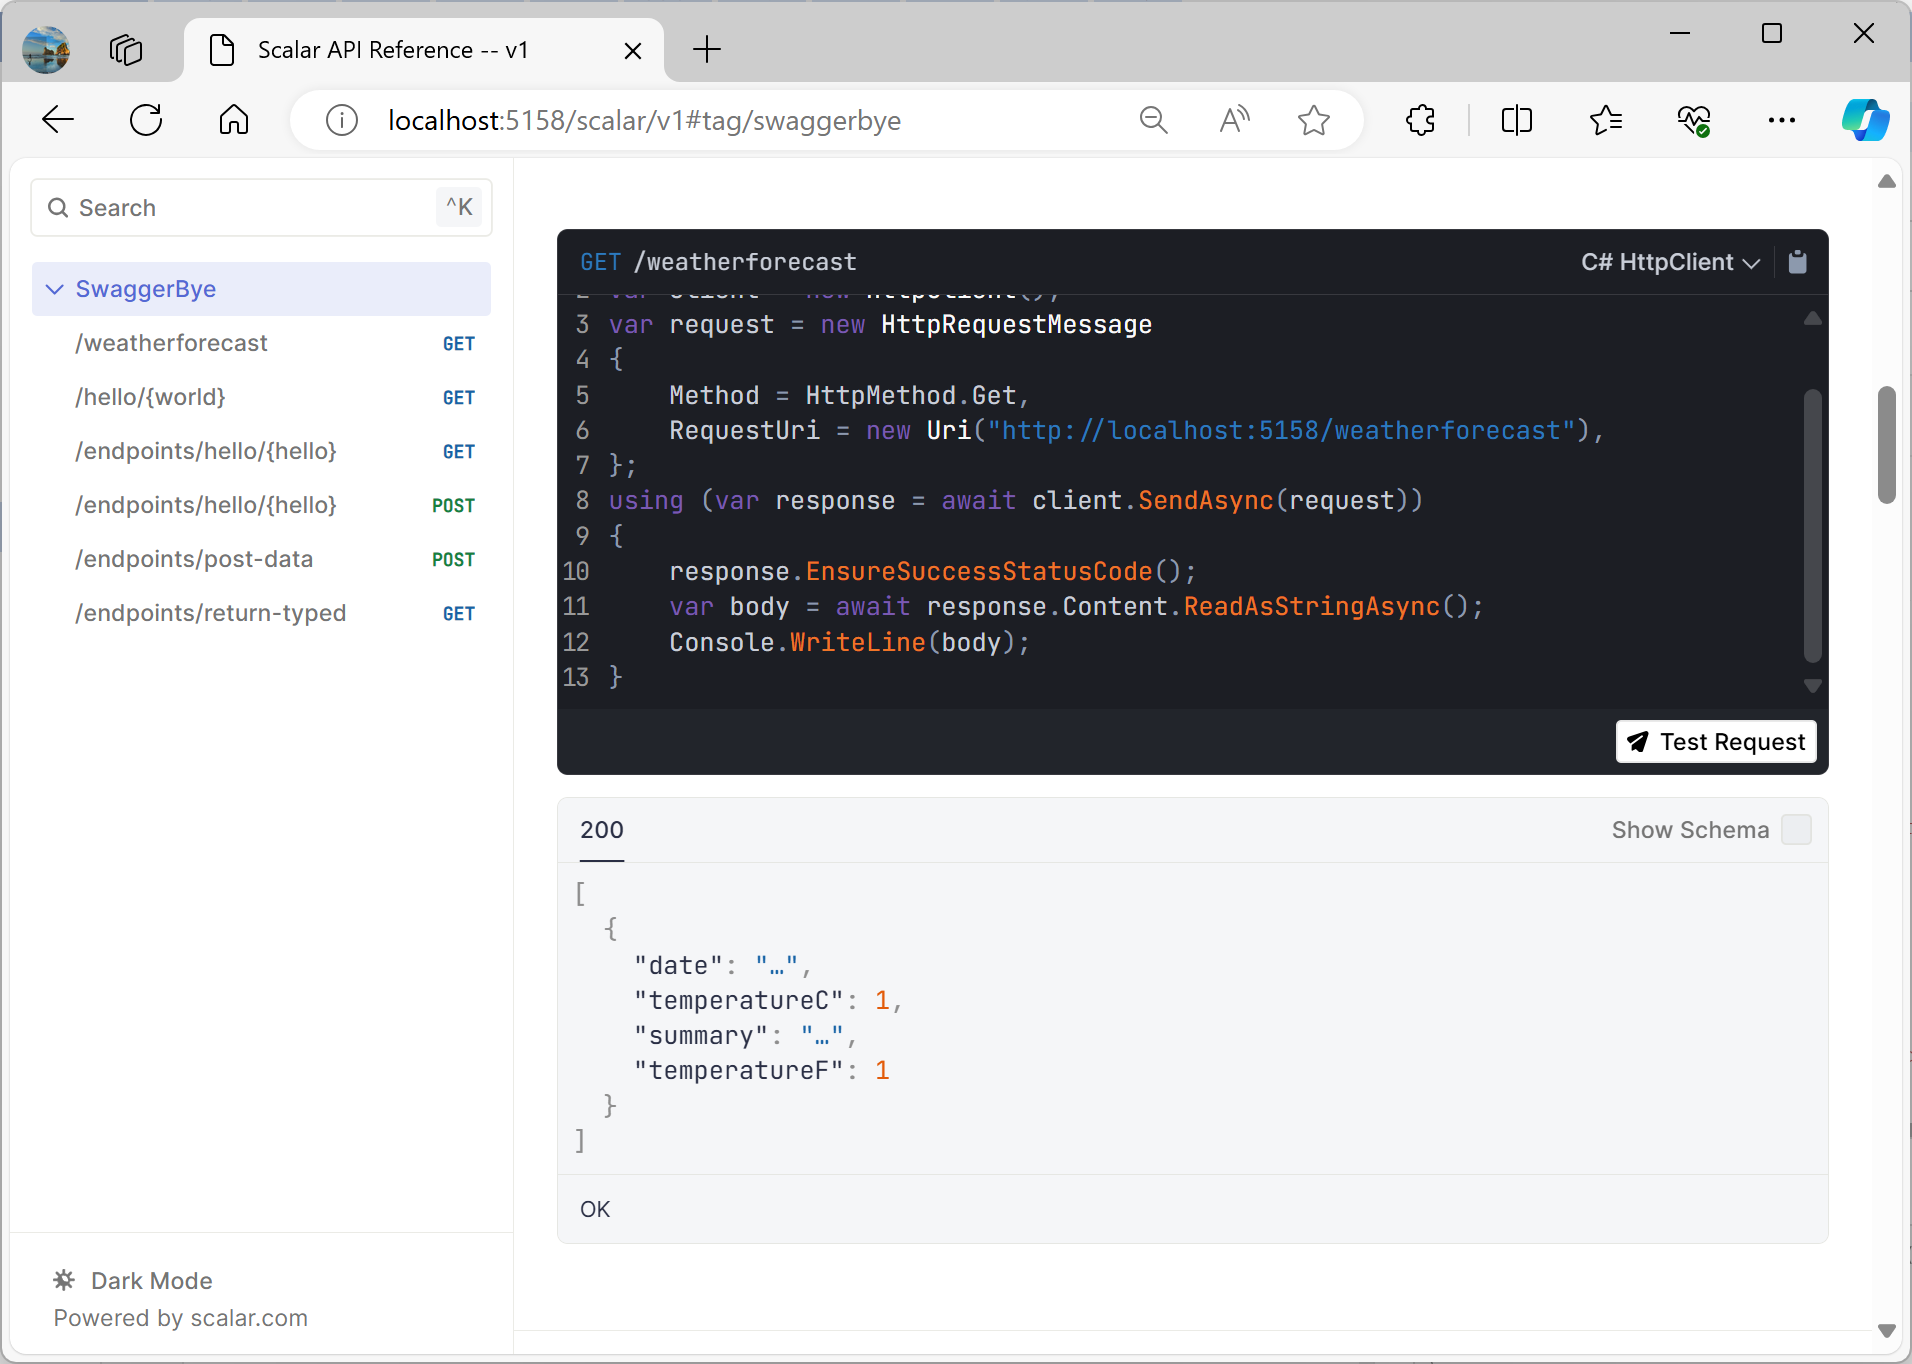Viewport: 1912px width, 1364px height.
Task: Open /endpoints/post-data POST endpoint
Action: [x=261, y=559]
